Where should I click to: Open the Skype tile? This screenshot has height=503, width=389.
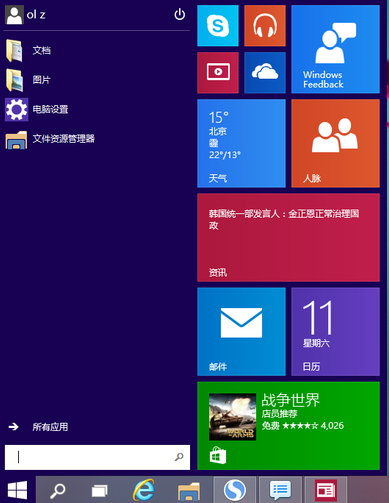(218, 26)
